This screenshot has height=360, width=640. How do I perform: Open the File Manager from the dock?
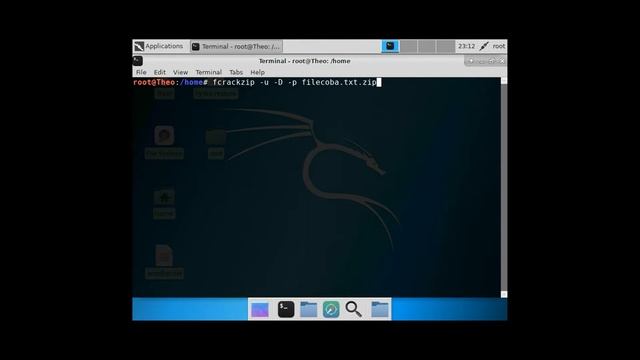point(309,309)
